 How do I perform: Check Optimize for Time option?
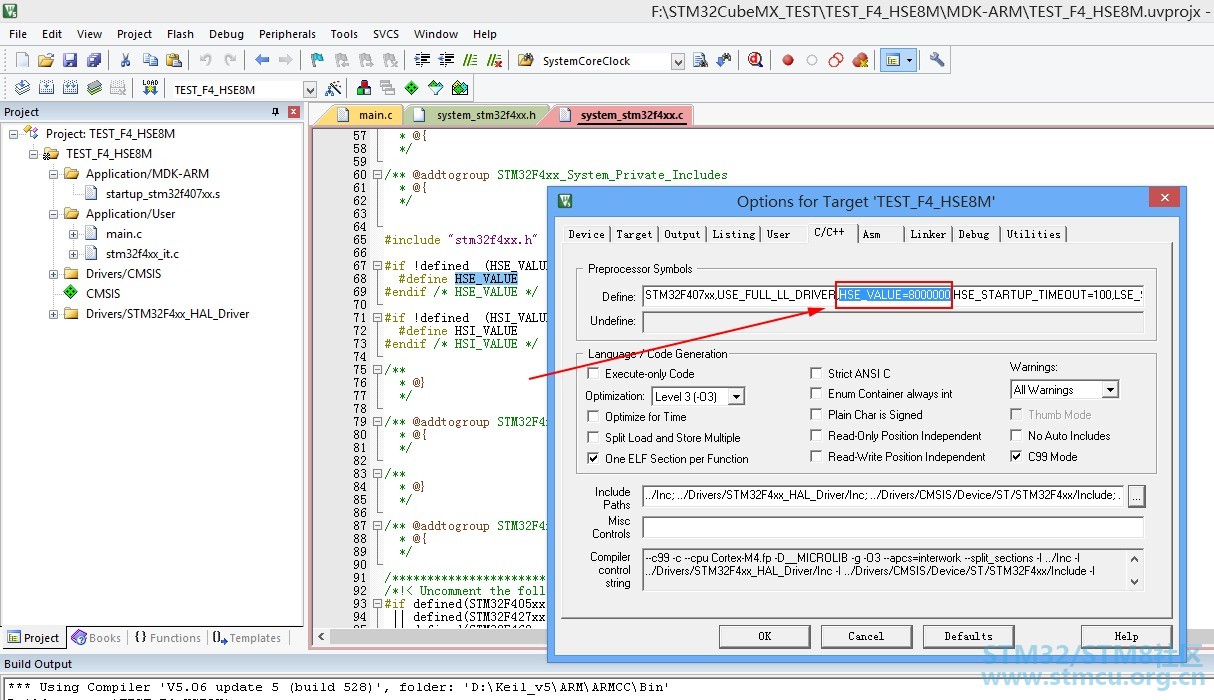tap(594, 417)
